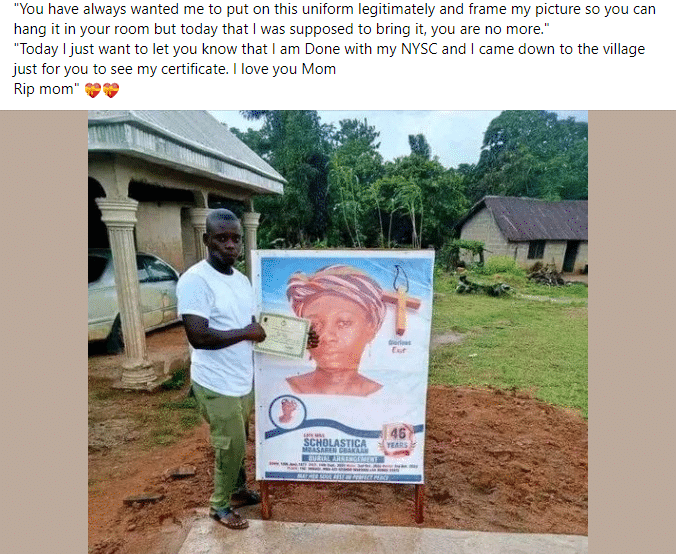Click the sentence beginning "Today I just want"
The image size is (676, 554).
pyautogui.click(x=329, y=59)
